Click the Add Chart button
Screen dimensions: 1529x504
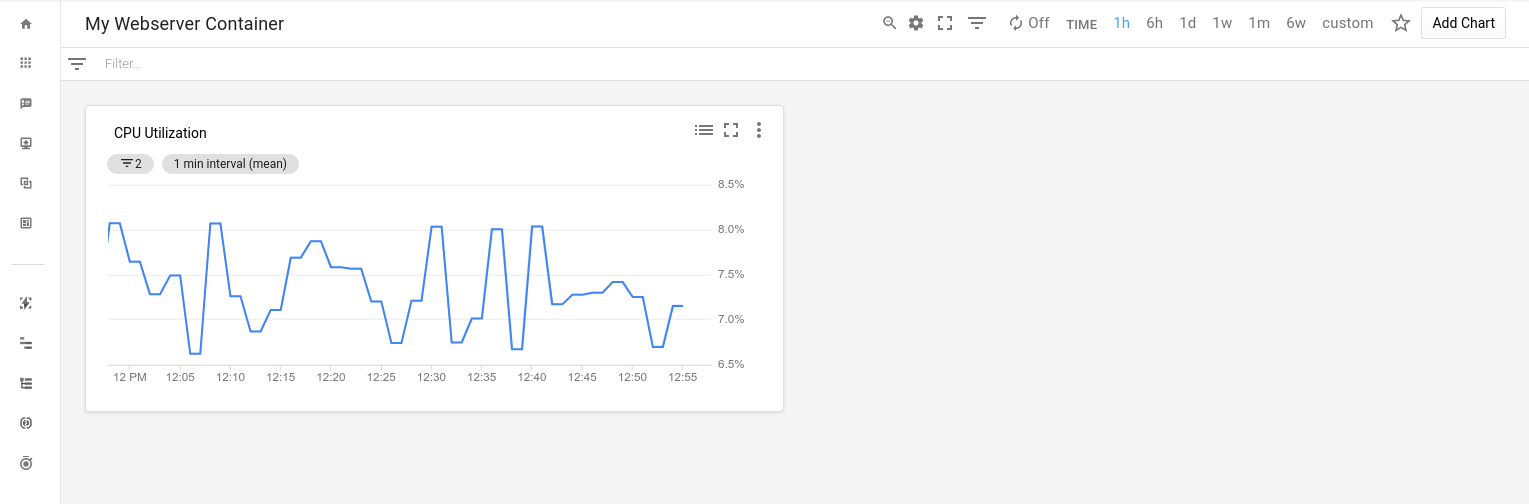1463,23
